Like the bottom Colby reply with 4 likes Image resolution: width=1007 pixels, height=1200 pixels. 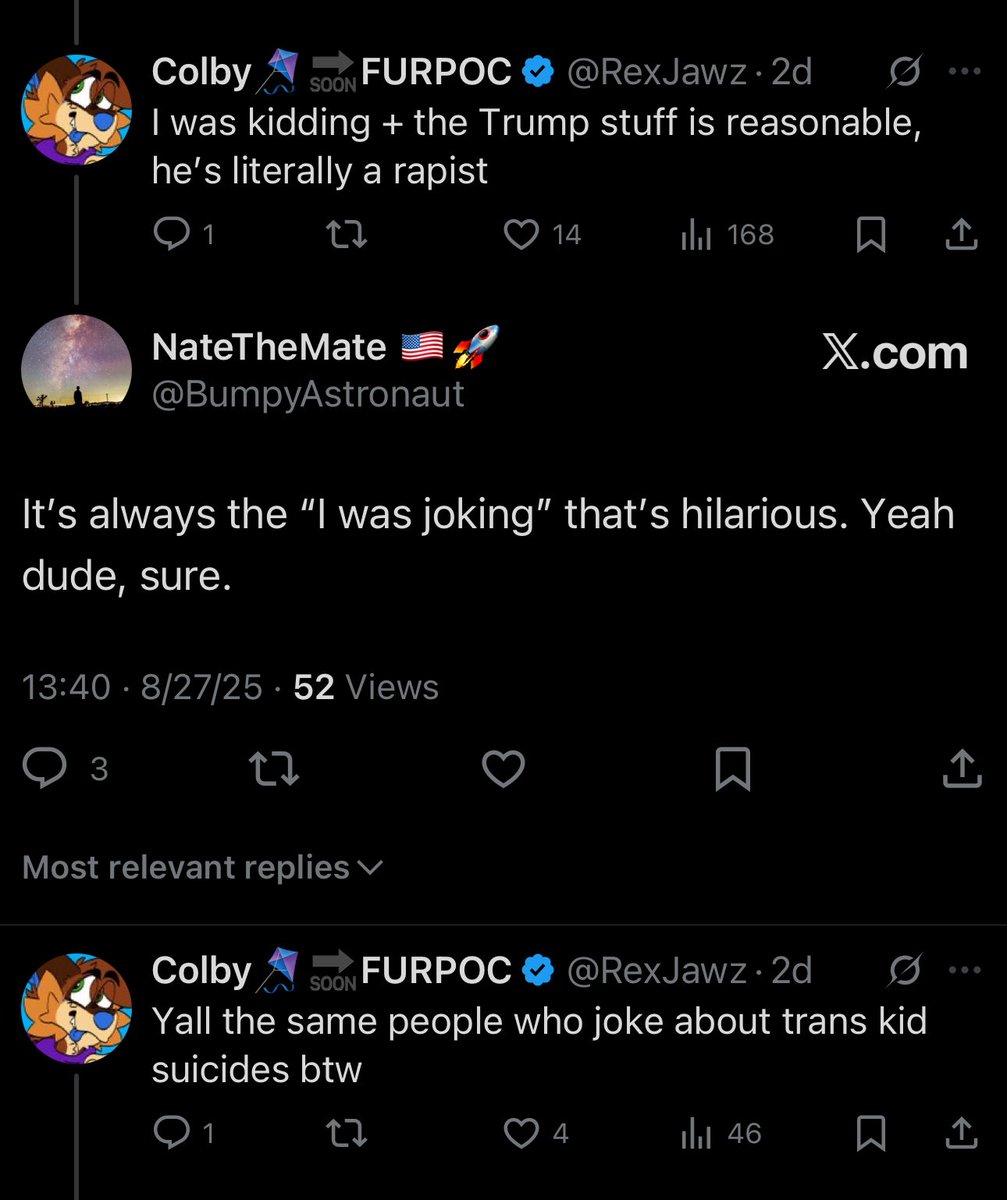[535, 1133]
